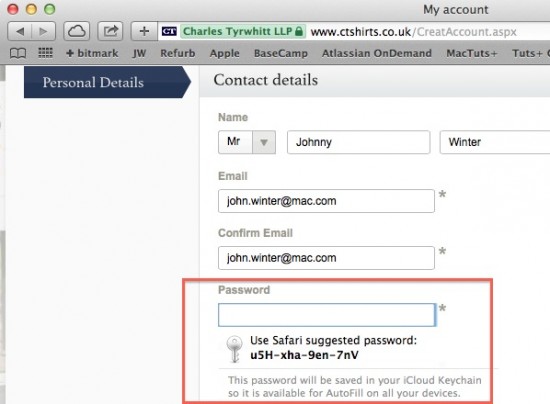
Task: Click the forward navigation arrow
Action: coord(43,32)
